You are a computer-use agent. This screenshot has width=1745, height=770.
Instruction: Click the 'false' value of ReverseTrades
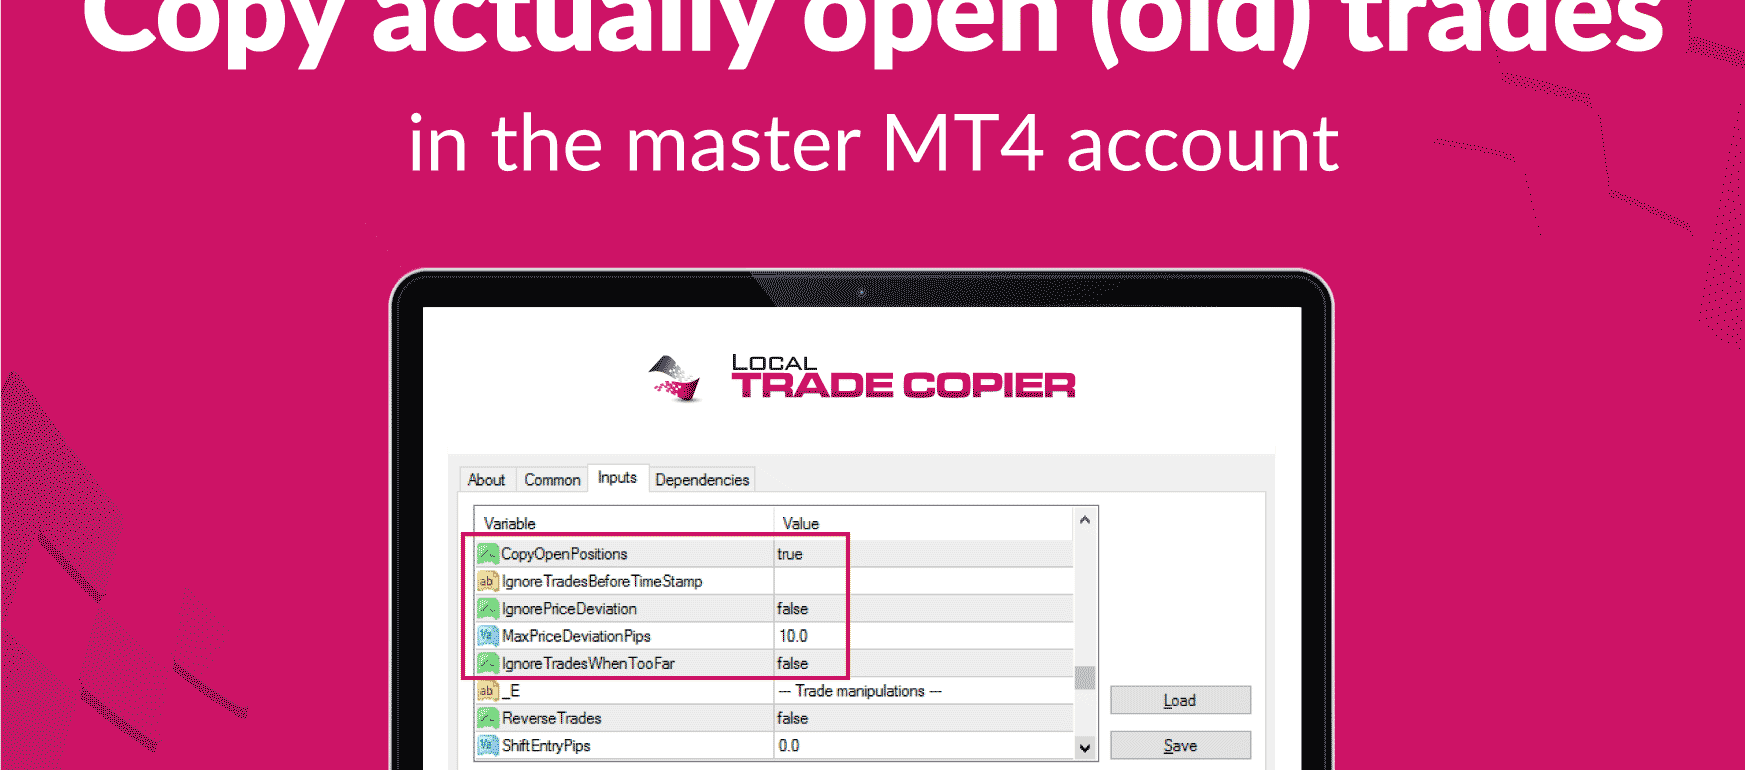pyautogui.click(x=792, y=718)
